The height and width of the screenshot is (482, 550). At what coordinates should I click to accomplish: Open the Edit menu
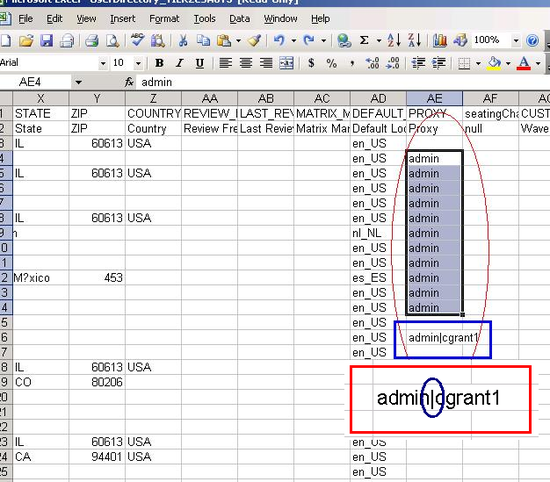click(54, 19)
